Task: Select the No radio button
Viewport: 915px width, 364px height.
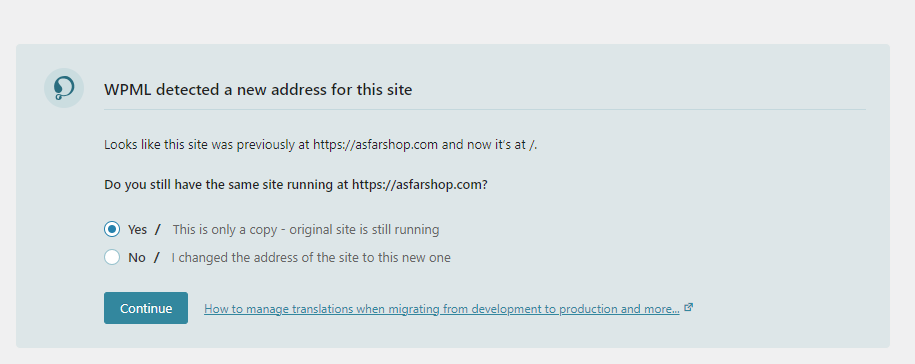Action: pyautogui.click(x=112, y=257)
